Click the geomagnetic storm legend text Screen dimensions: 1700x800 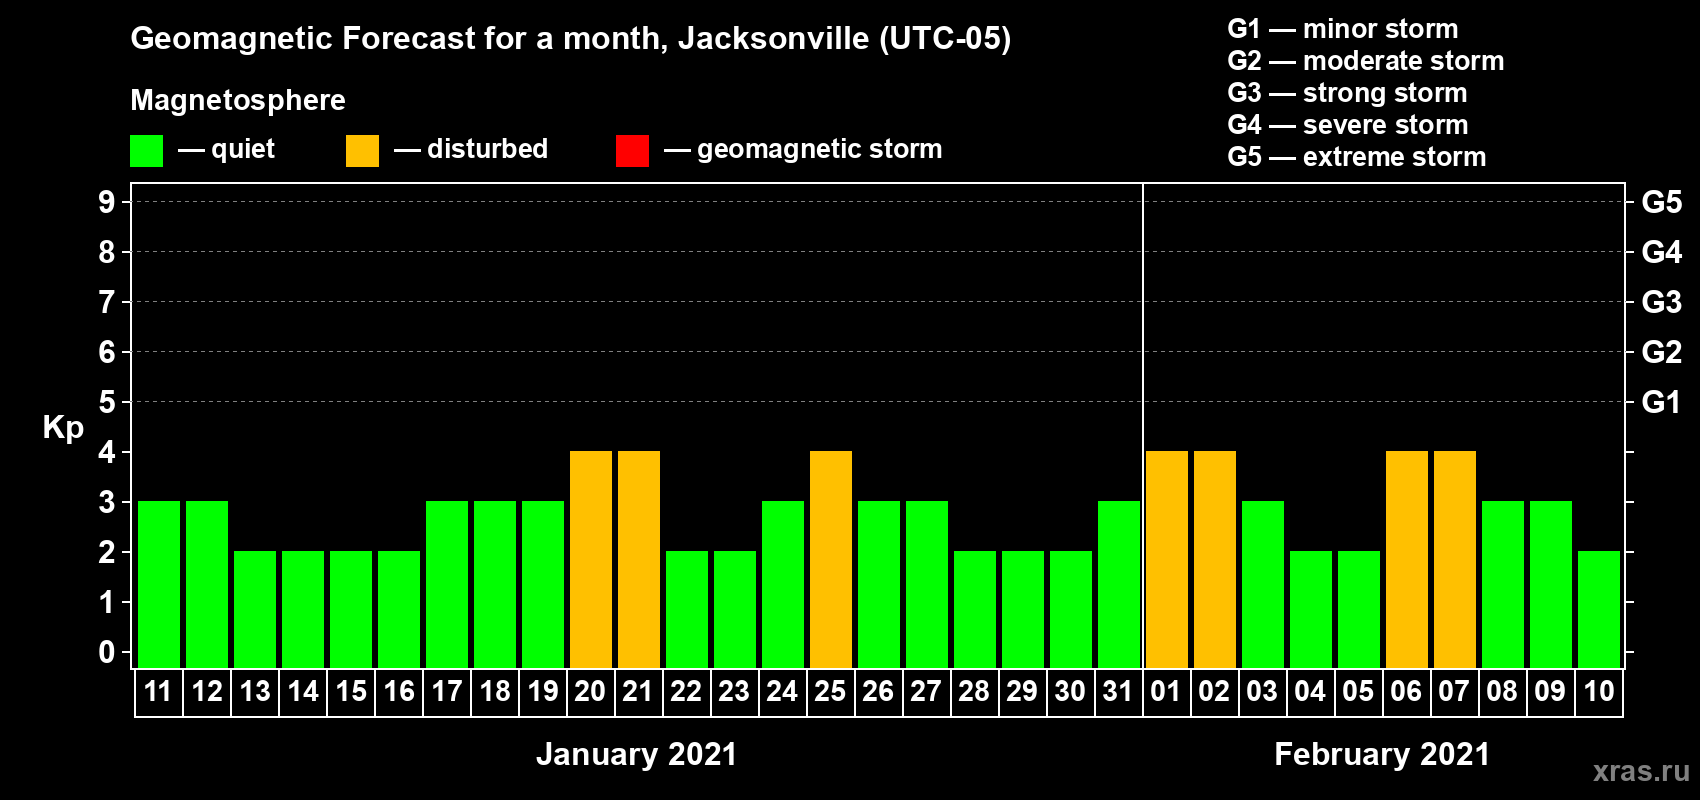[820, 149]
